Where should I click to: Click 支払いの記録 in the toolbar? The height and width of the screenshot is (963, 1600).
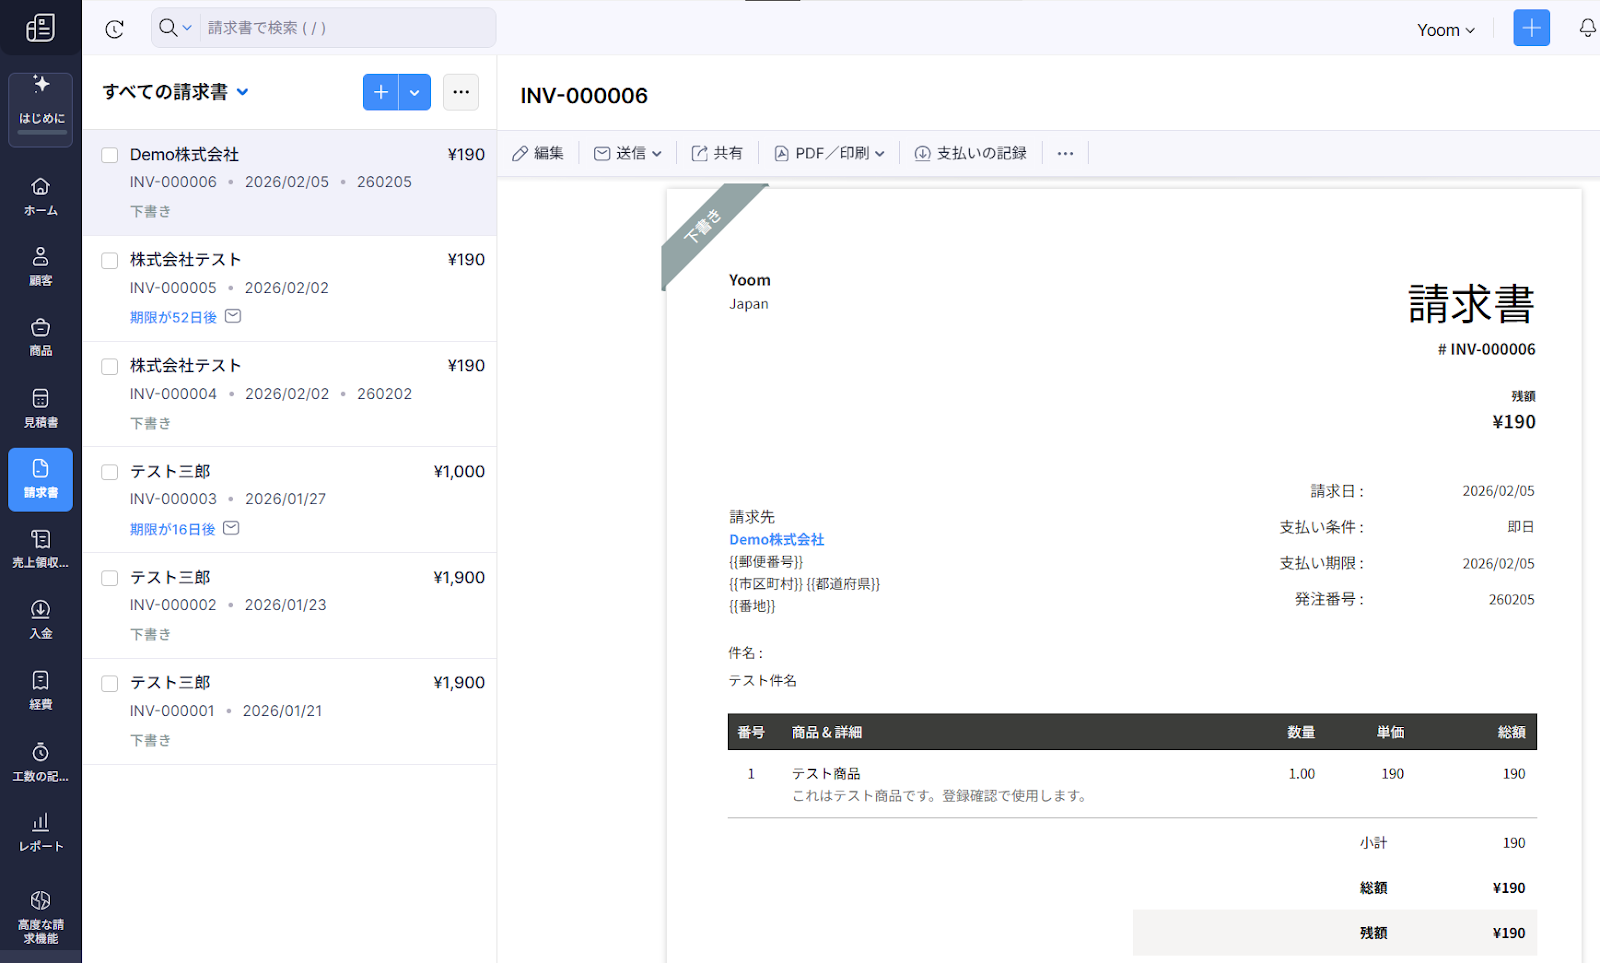coord(971,153)
